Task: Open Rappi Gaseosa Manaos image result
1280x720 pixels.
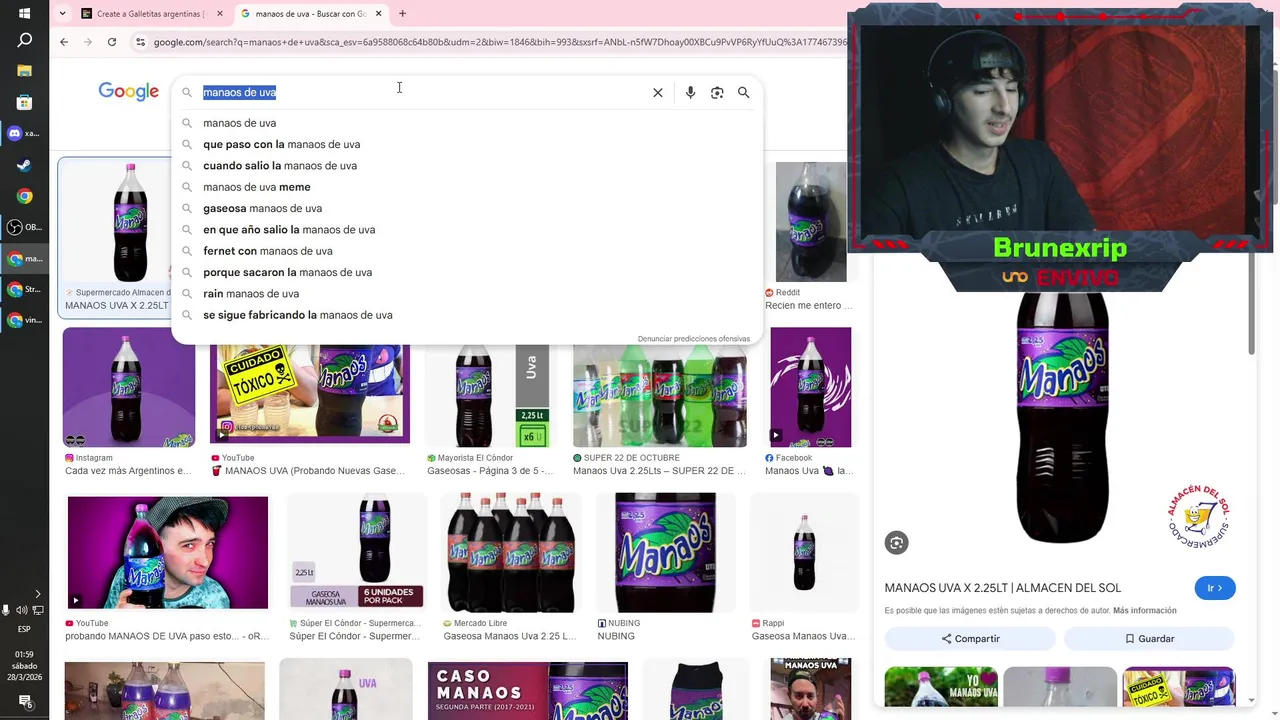Action: point(804,553)
